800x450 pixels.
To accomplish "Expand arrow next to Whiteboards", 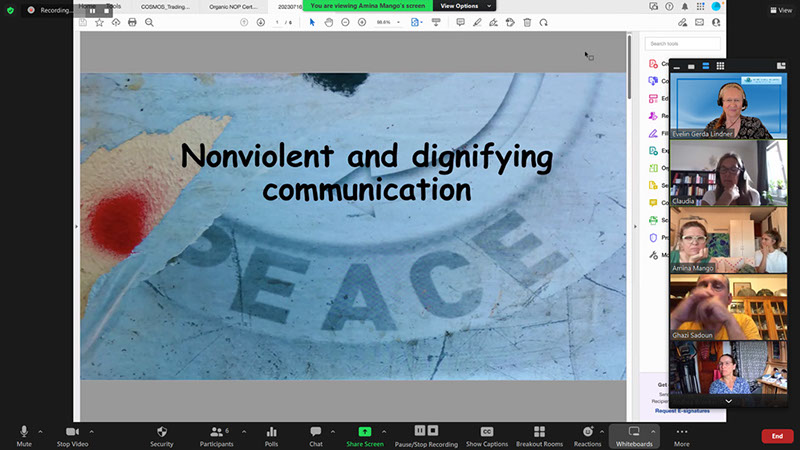I will point(653,432).
